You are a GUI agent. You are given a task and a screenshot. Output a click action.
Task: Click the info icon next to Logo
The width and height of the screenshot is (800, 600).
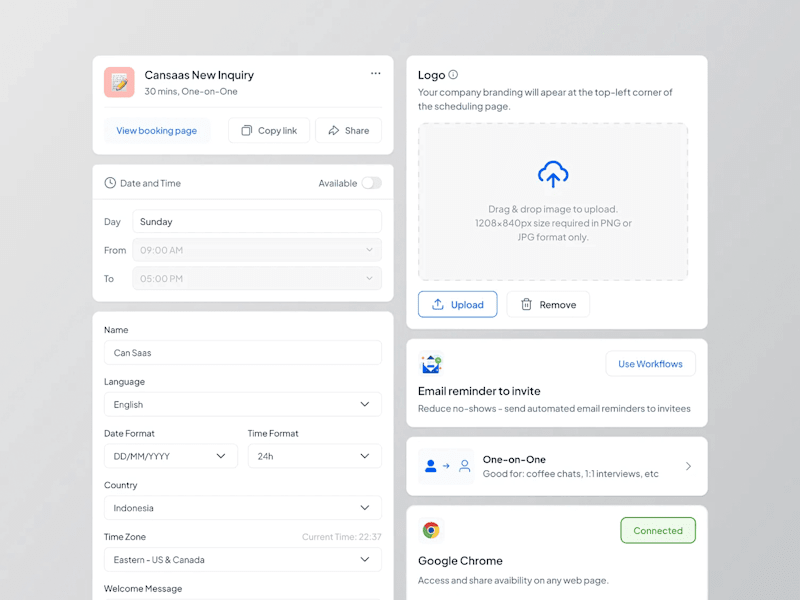(453, 74)
